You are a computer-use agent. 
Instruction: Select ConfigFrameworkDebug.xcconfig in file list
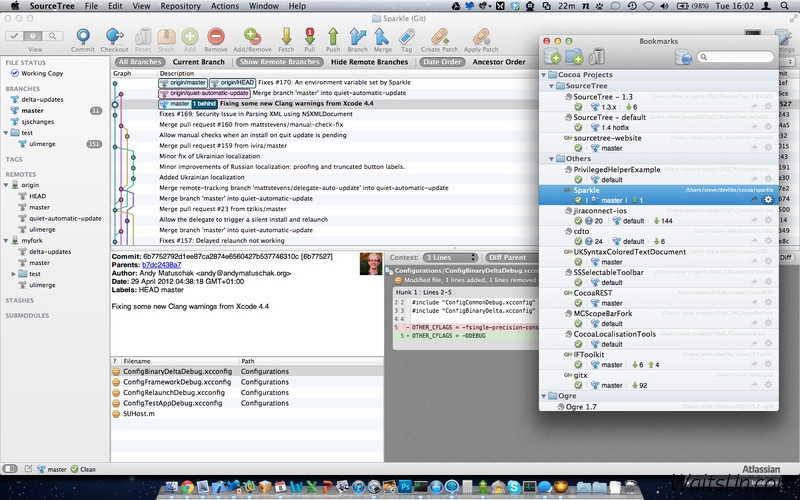(x=176, y=381)
